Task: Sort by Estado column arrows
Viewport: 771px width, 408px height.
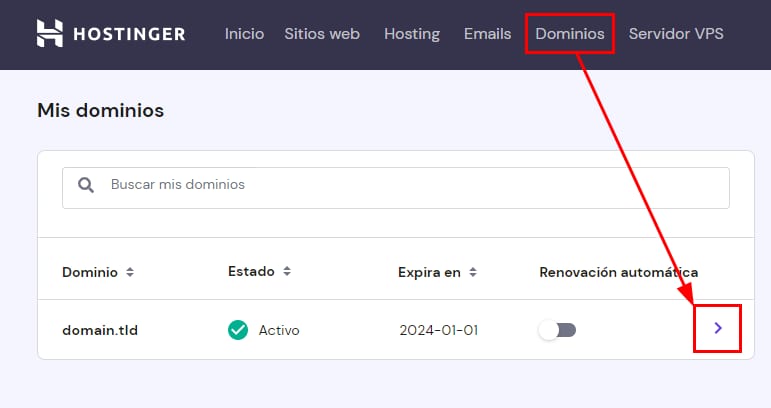Action: pos(287,271)
